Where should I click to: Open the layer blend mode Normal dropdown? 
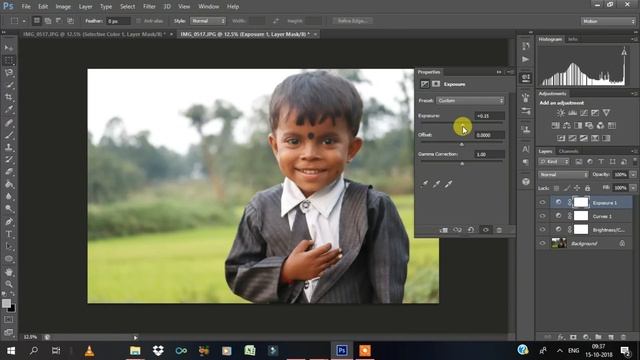pyautogui.click(x=563, y=175)
